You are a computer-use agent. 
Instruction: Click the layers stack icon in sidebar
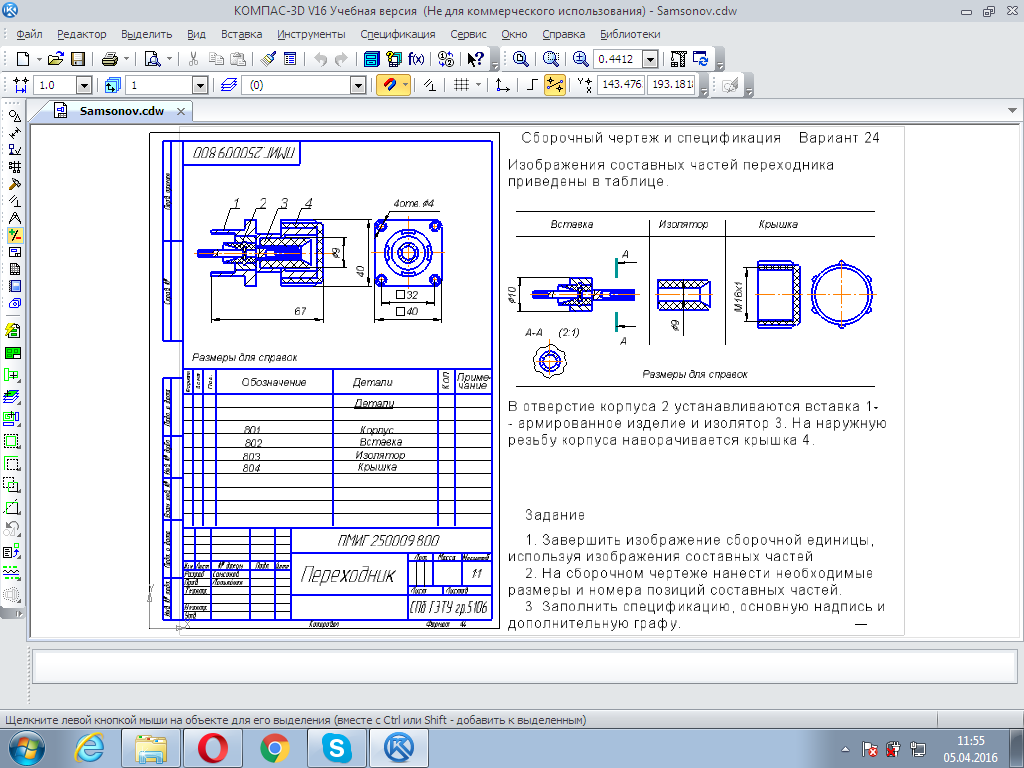[13, 396]
